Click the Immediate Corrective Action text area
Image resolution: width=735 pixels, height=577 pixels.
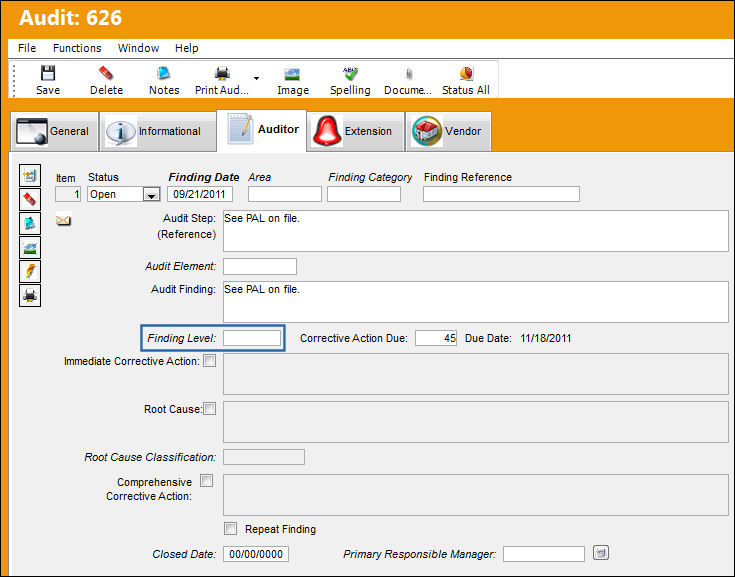pyautogui.click(x=475, y=374)
